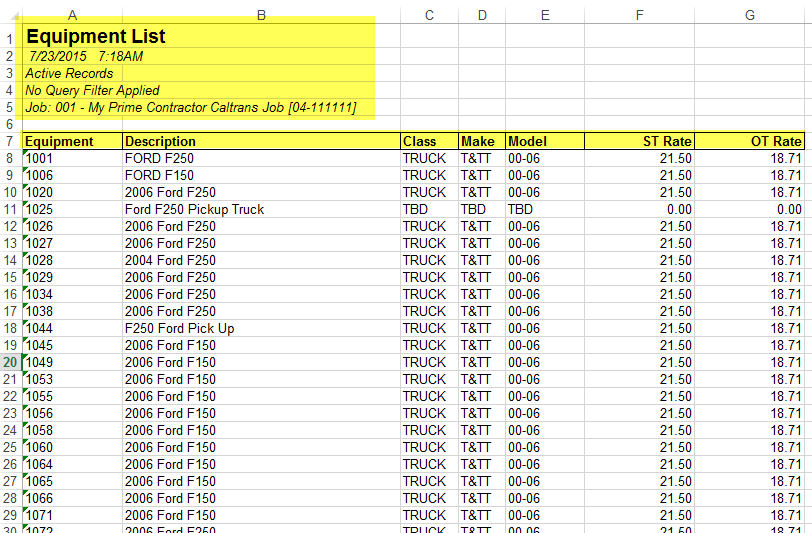
Task: Click equipment number 1056 cell
Action: (72, 413)
